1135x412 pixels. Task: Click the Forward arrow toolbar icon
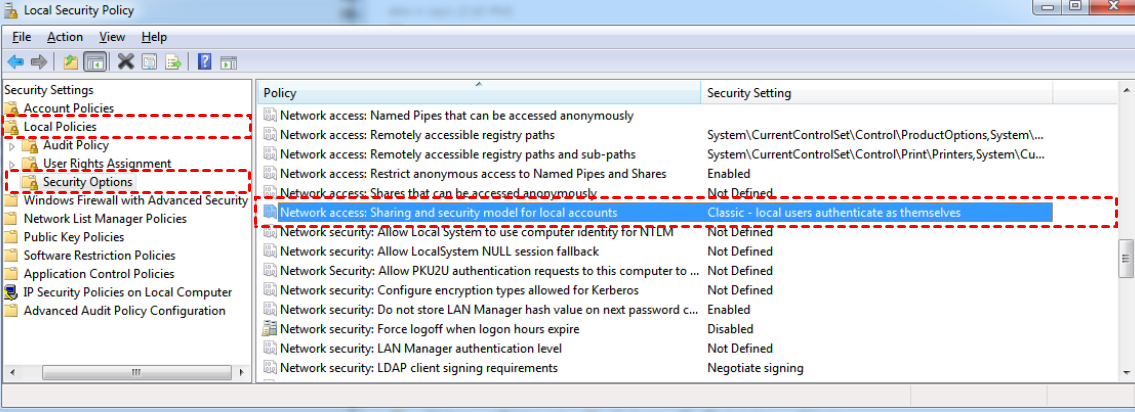click(39, 62)
